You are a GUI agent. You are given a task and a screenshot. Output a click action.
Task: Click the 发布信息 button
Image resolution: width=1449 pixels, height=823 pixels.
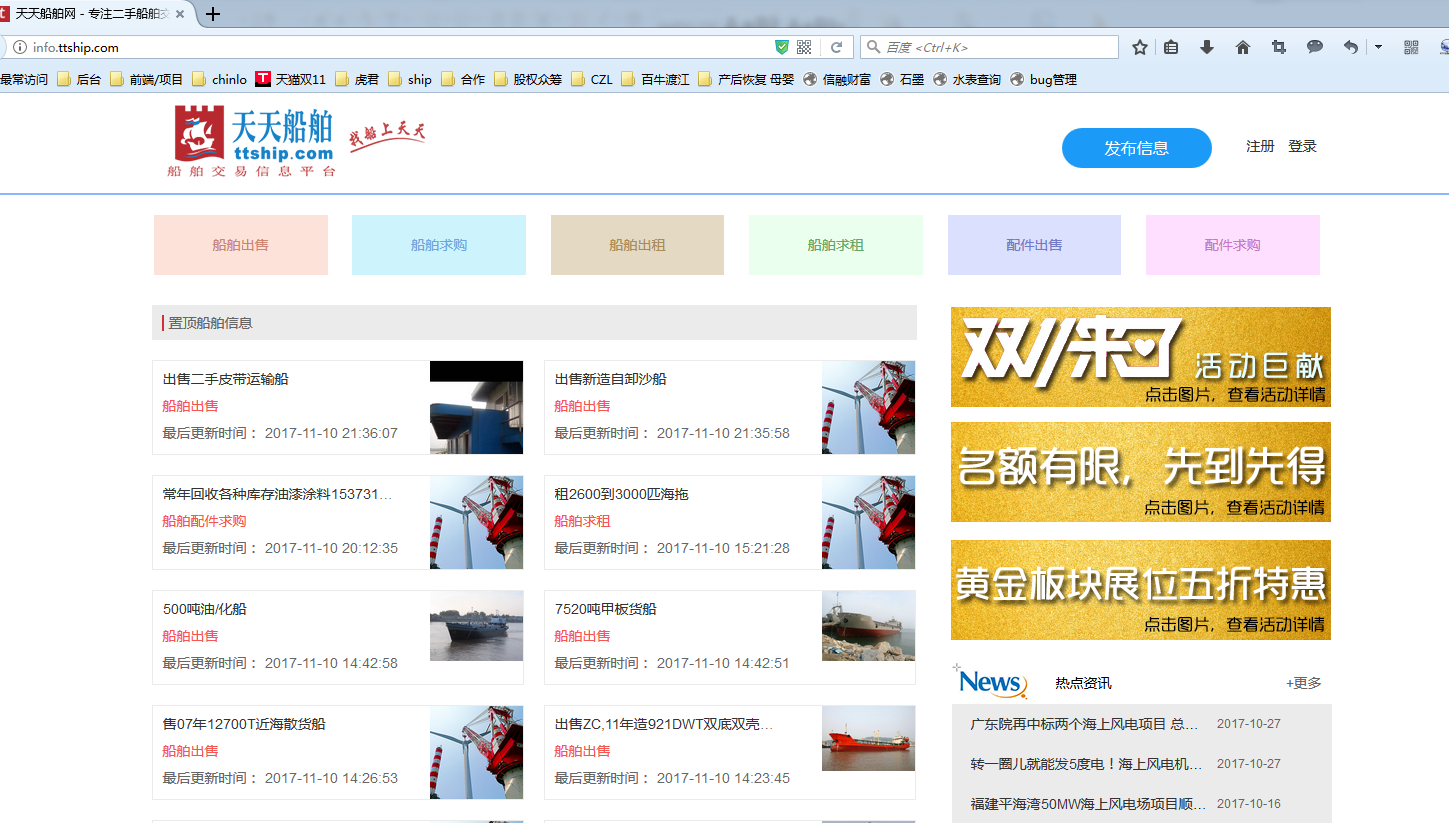[x=1137, y=148]
